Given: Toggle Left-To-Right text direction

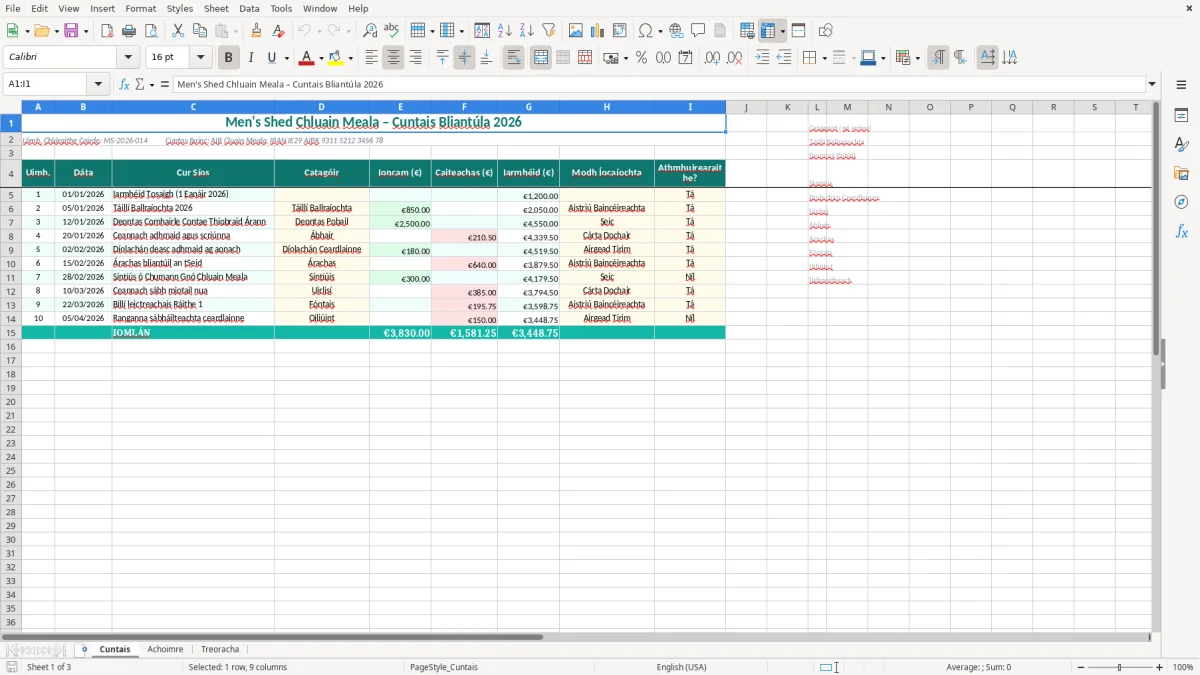Looking at the screenshot, I should click(x=938, y=58).
